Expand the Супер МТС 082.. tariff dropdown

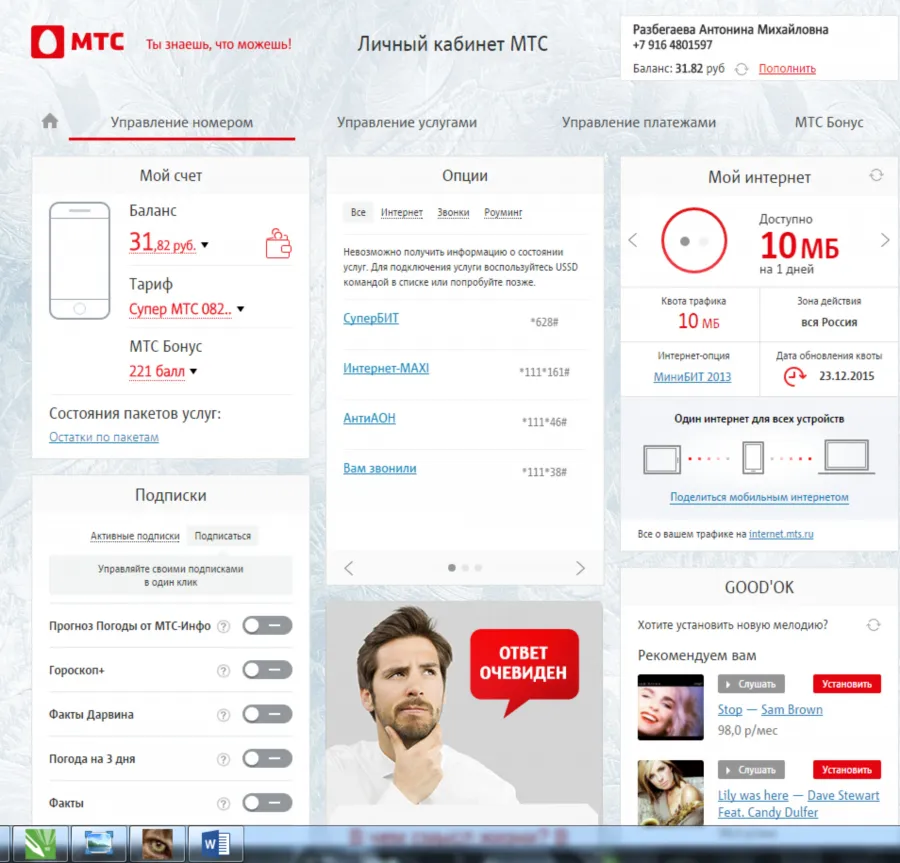pyautogui.click(x=240, y=309)
